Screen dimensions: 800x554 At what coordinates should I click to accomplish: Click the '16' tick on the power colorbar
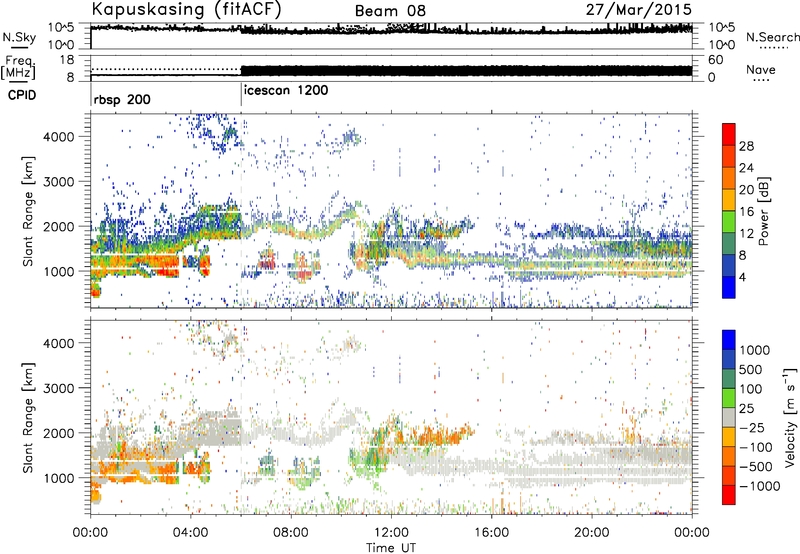coord(746,212)
